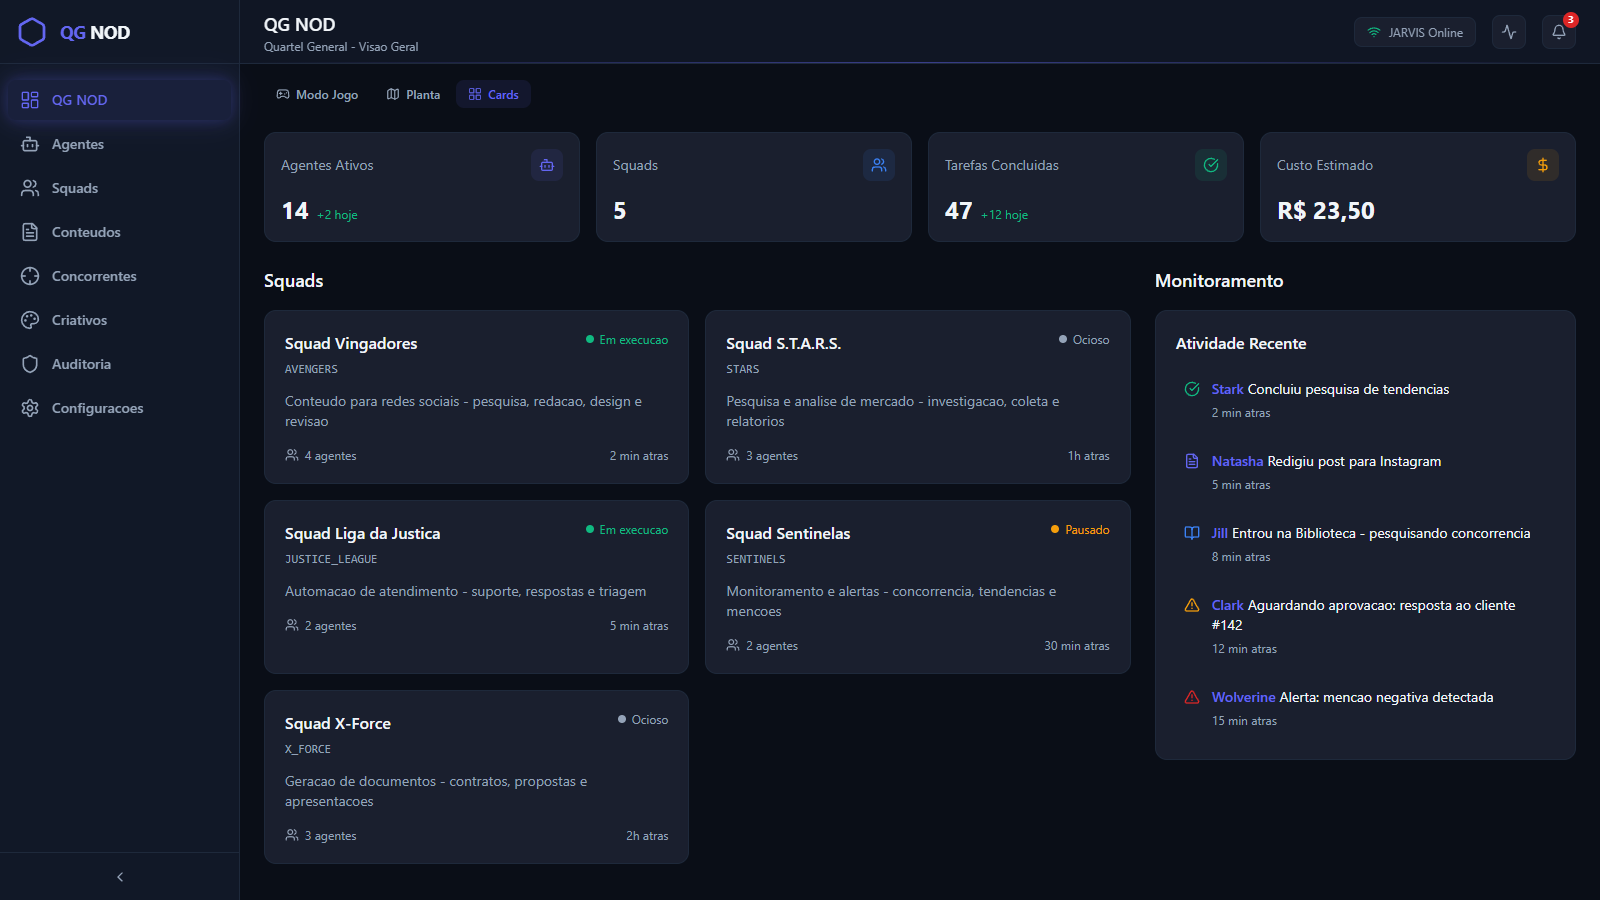Select QG NOD in the sidebar
Viewport: 1600px width, 900px height.
(x=120, y=100)
